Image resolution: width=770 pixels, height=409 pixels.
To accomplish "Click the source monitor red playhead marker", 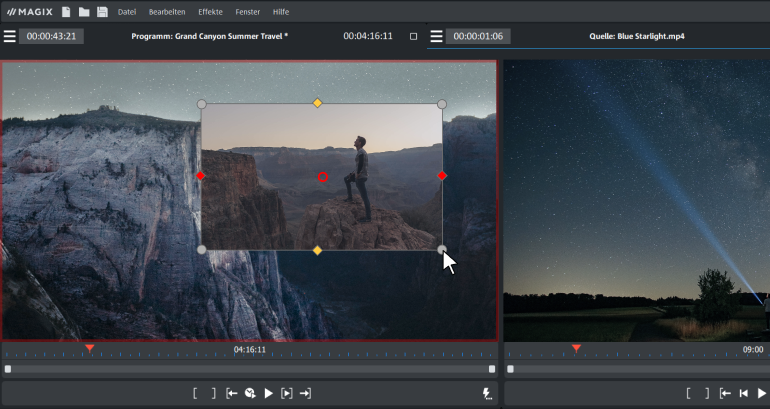I will (x=577, y=349).
